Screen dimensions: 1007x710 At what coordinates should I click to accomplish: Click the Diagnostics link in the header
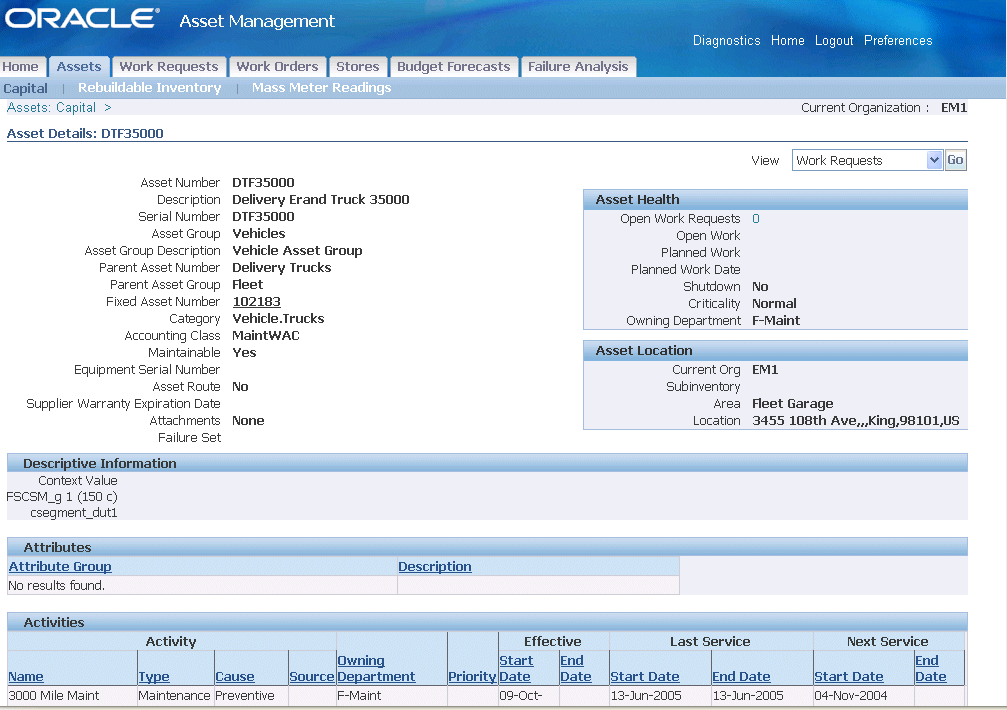coord(726,40)
